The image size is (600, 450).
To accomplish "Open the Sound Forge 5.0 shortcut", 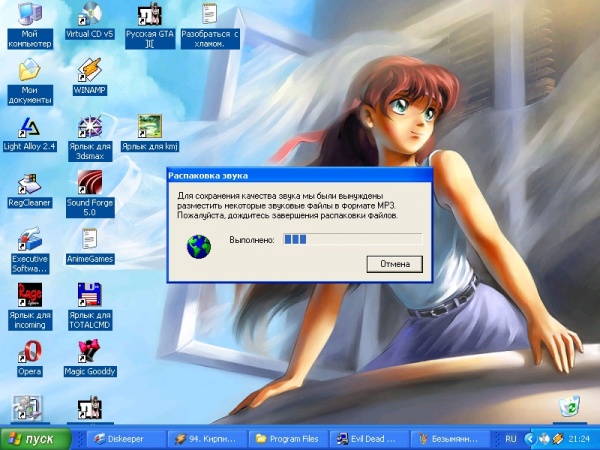I will [x=90, y=194].
